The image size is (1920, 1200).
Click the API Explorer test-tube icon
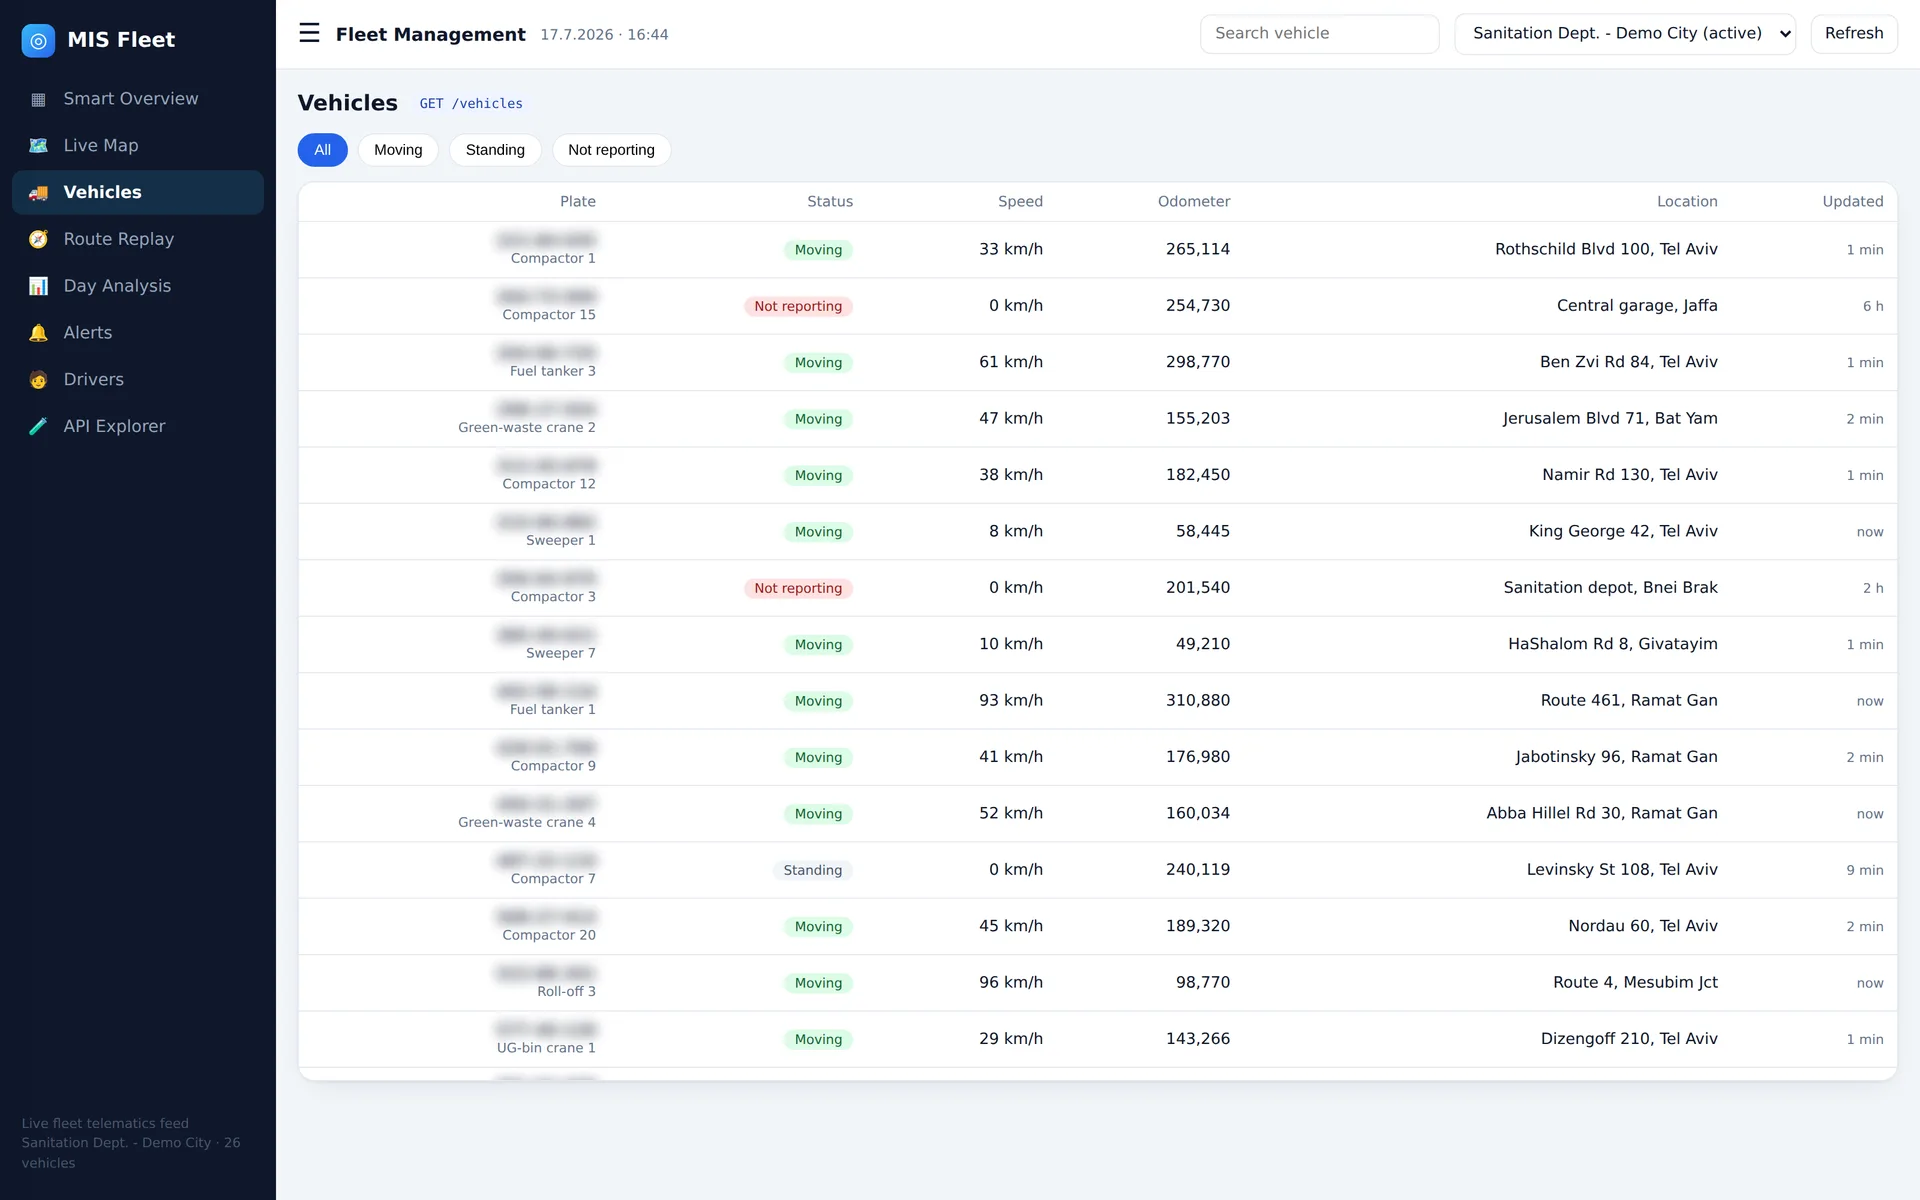tap(38, 426)
